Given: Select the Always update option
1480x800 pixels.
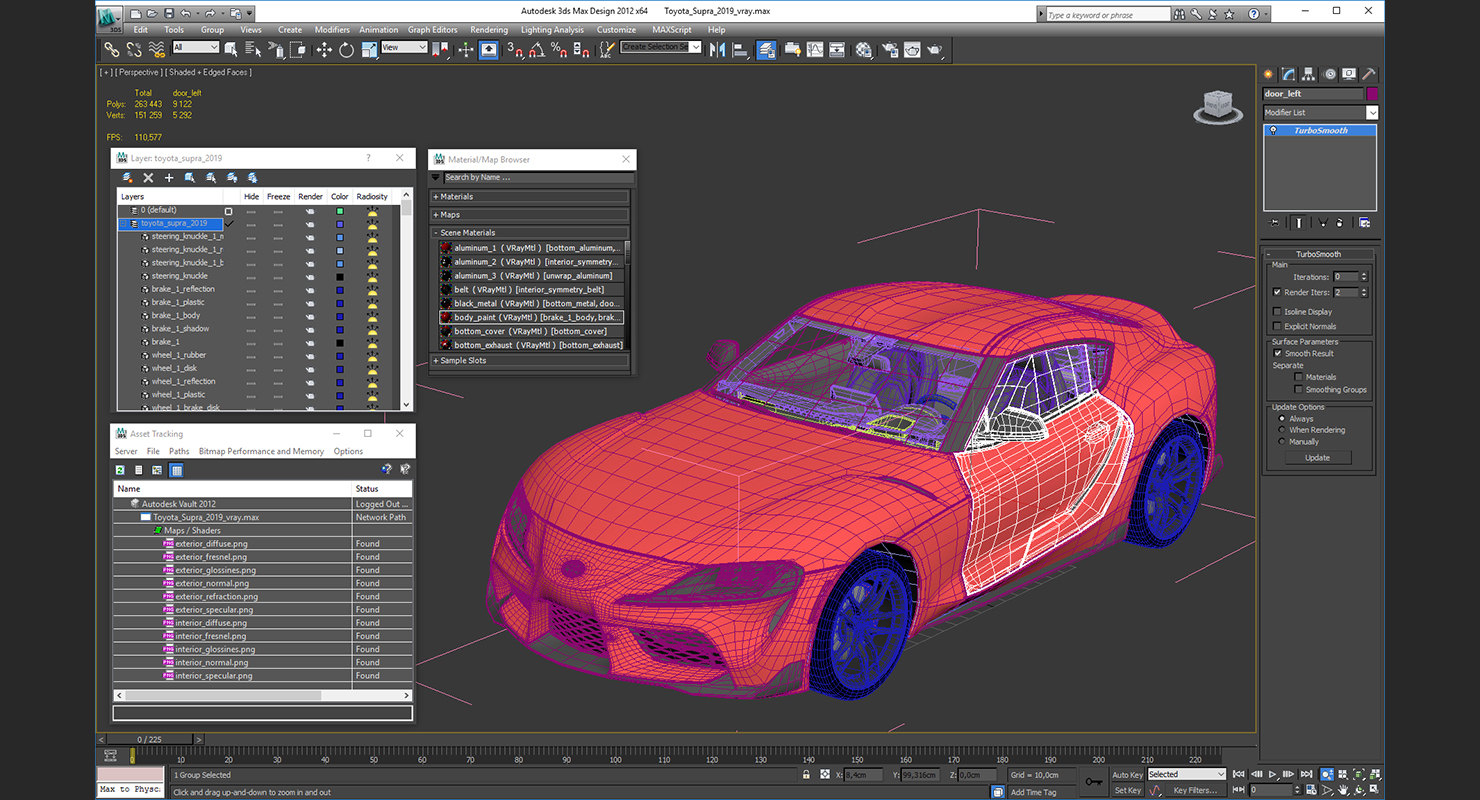Looking at the screenshot, I should [1282, 419].
